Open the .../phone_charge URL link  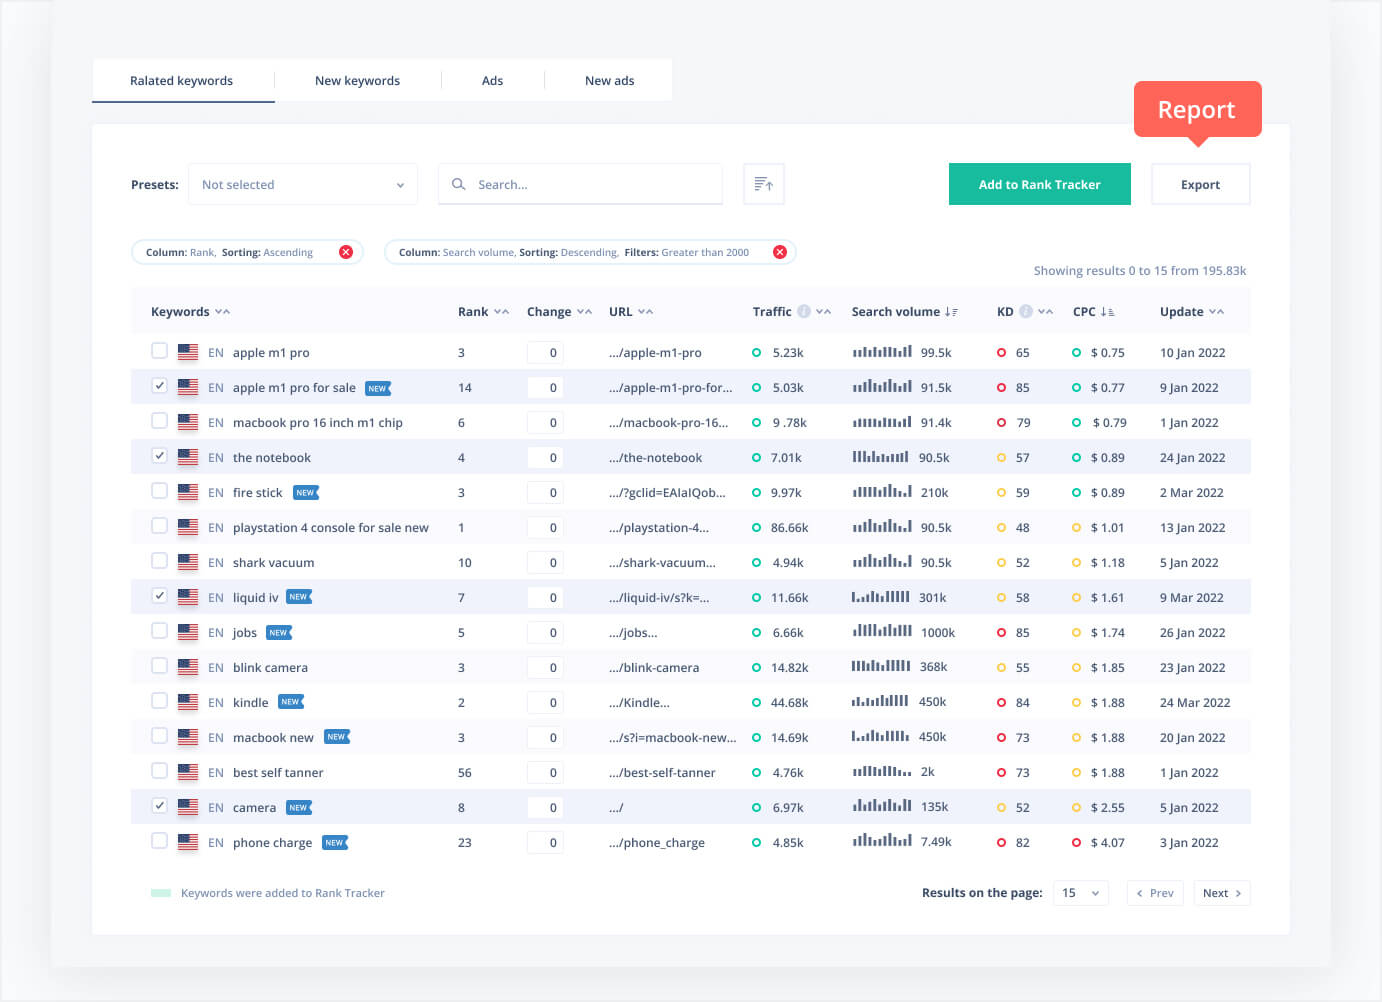(657, 843)
